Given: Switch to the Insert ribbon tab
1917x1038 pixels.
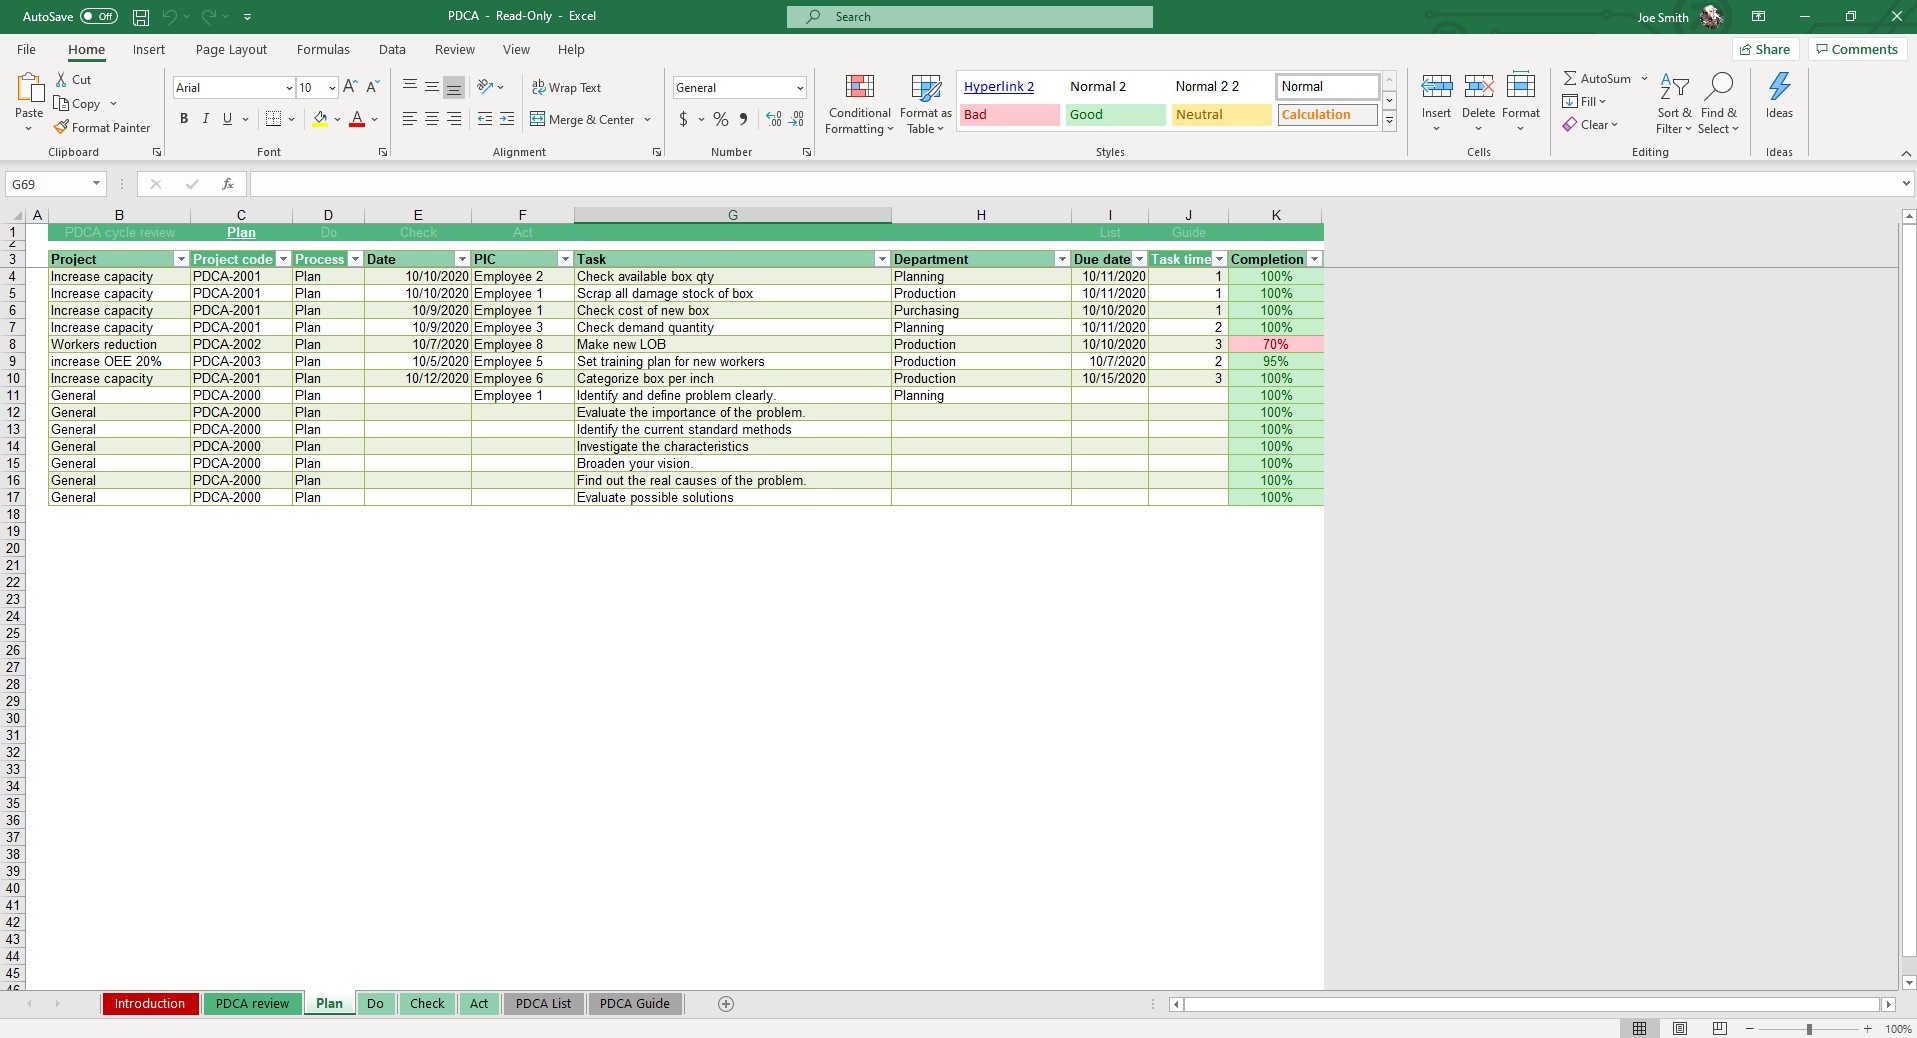Looking at the screenshot, I should click(149, 50).
